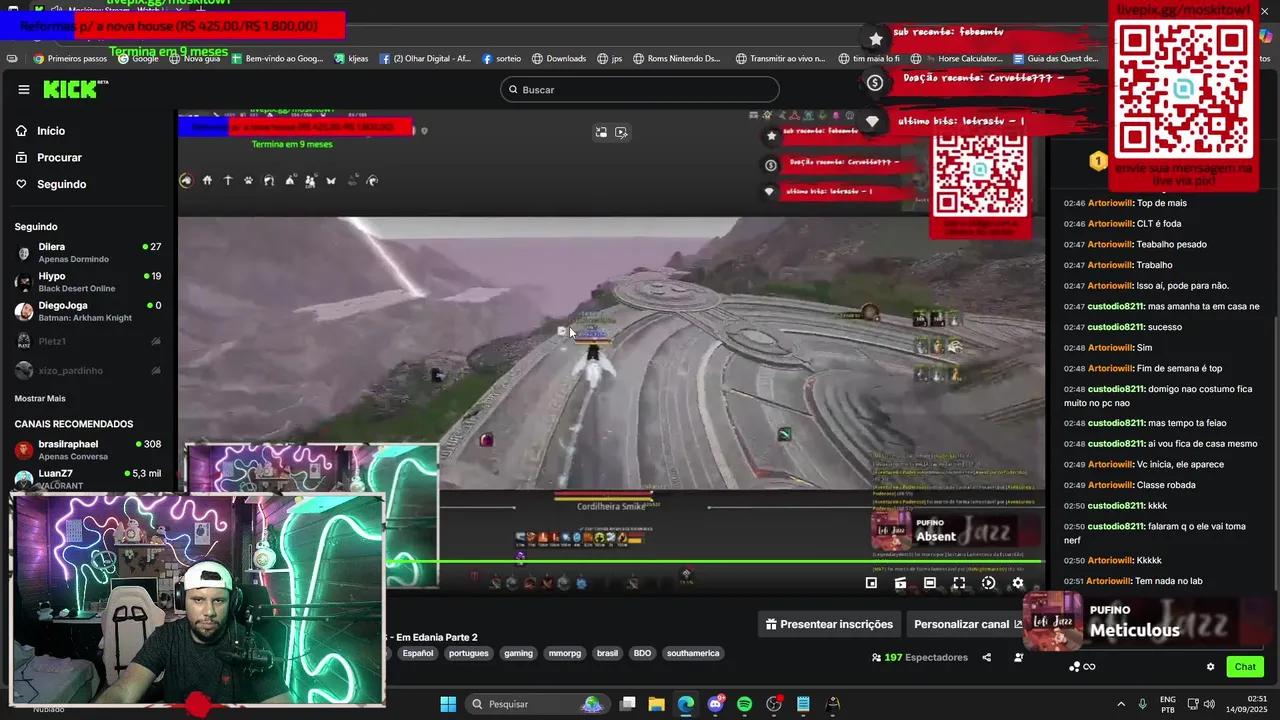The height and width of the screenshot is (720, 1280).
Task: Open offline channel Pletz1
Action: pos(88,341)
